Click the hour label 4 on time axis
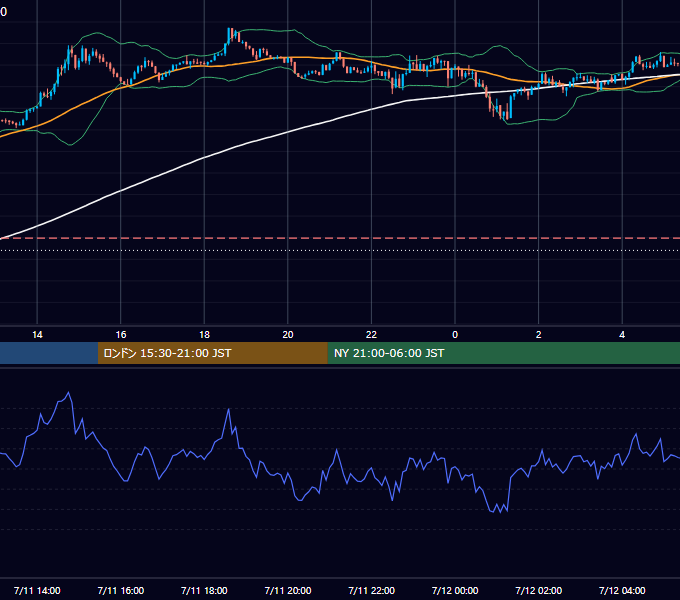Image resolution: width=680 pixels, height=600 pixels. (x=622, y=335)
